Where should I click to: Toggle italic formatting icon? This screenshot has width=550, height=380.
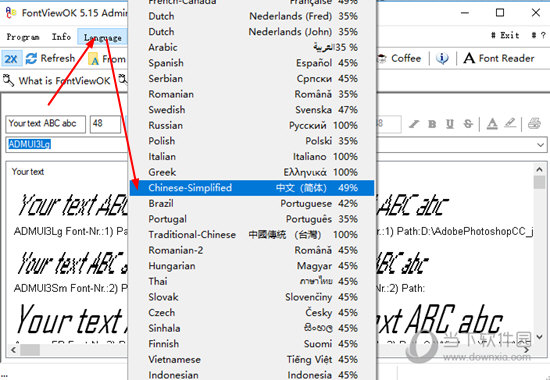pos(414,124)
